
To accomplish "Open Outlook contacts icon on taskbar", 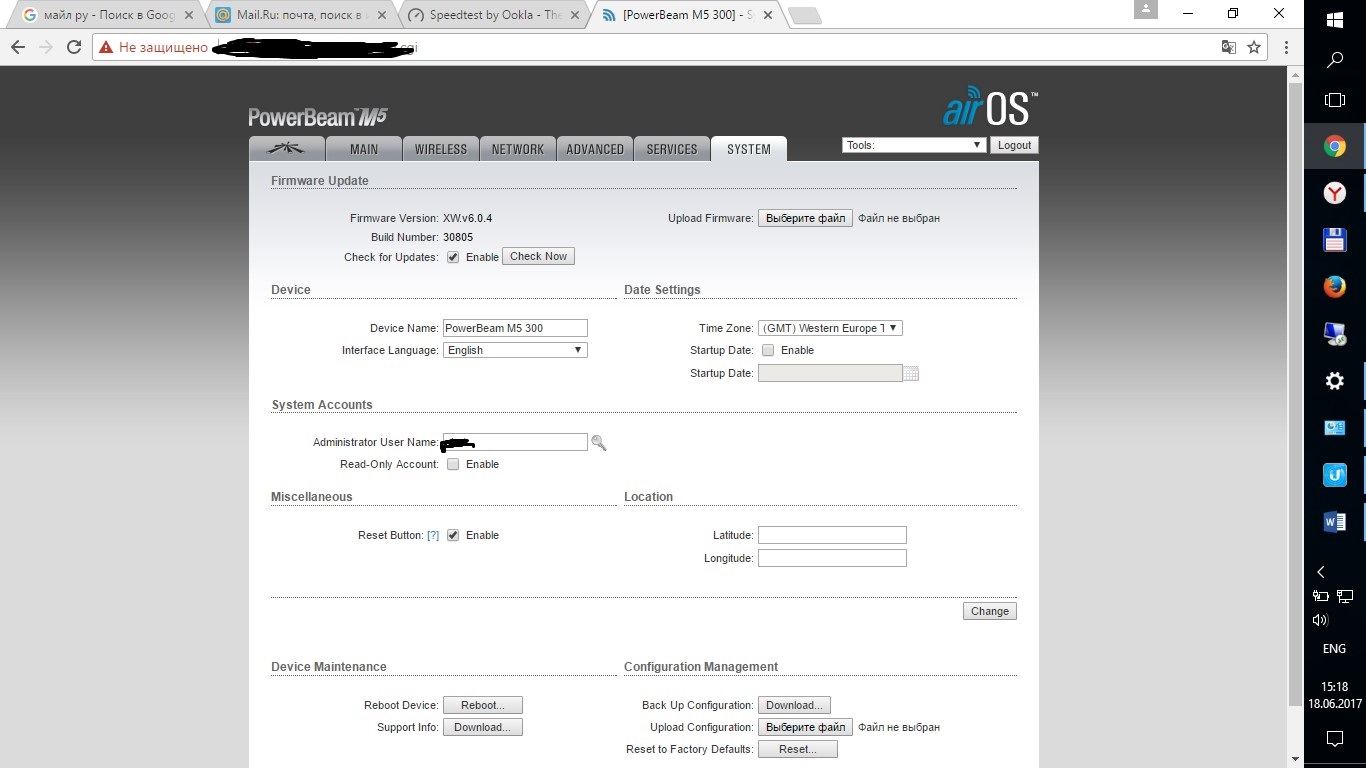I will tap(1334, 428).
